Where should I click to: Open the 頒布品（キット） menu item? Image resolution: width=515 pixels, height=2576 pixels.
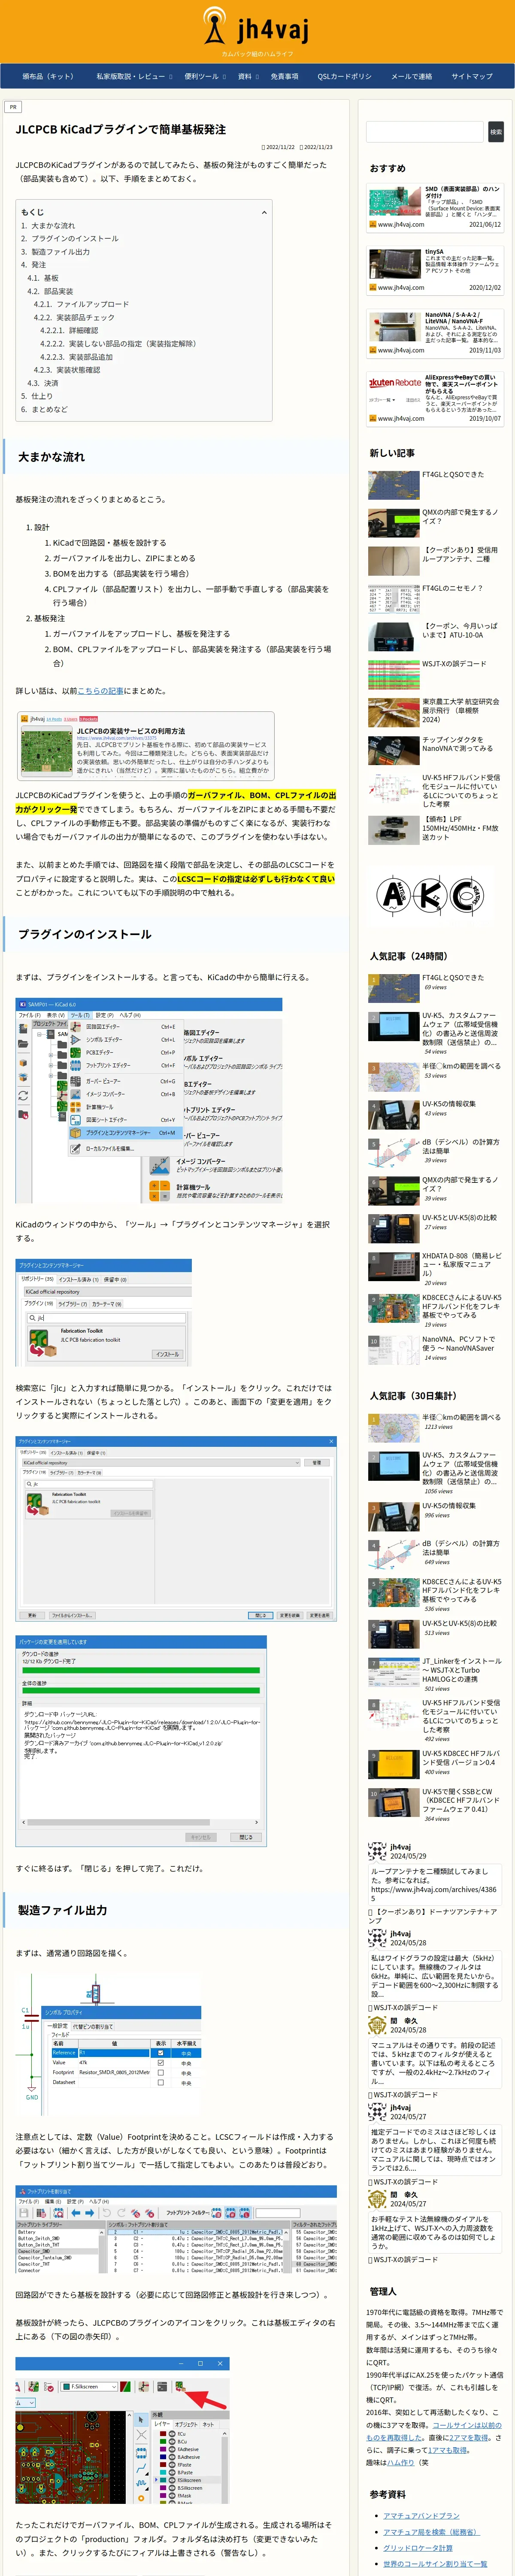tap(48, 76)
